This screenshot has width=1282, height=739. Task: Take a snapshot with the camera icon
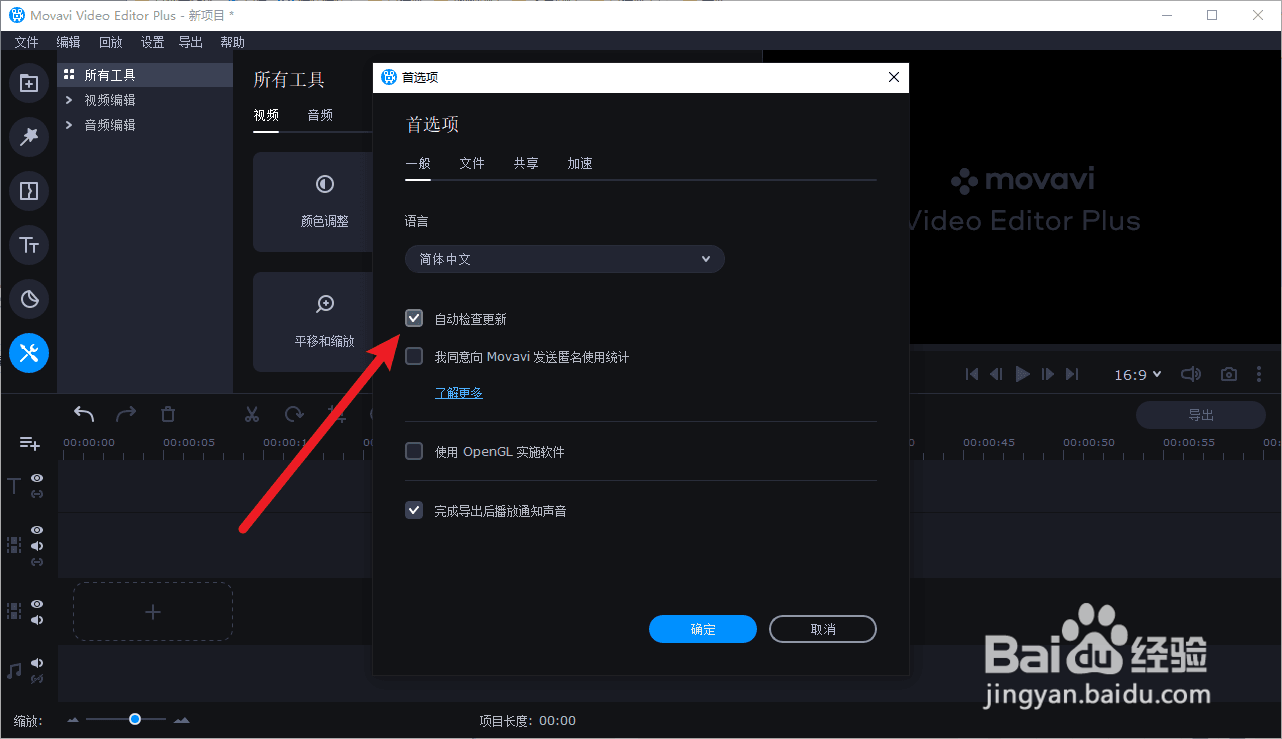pyautogui.click(x=1229, y=374)
